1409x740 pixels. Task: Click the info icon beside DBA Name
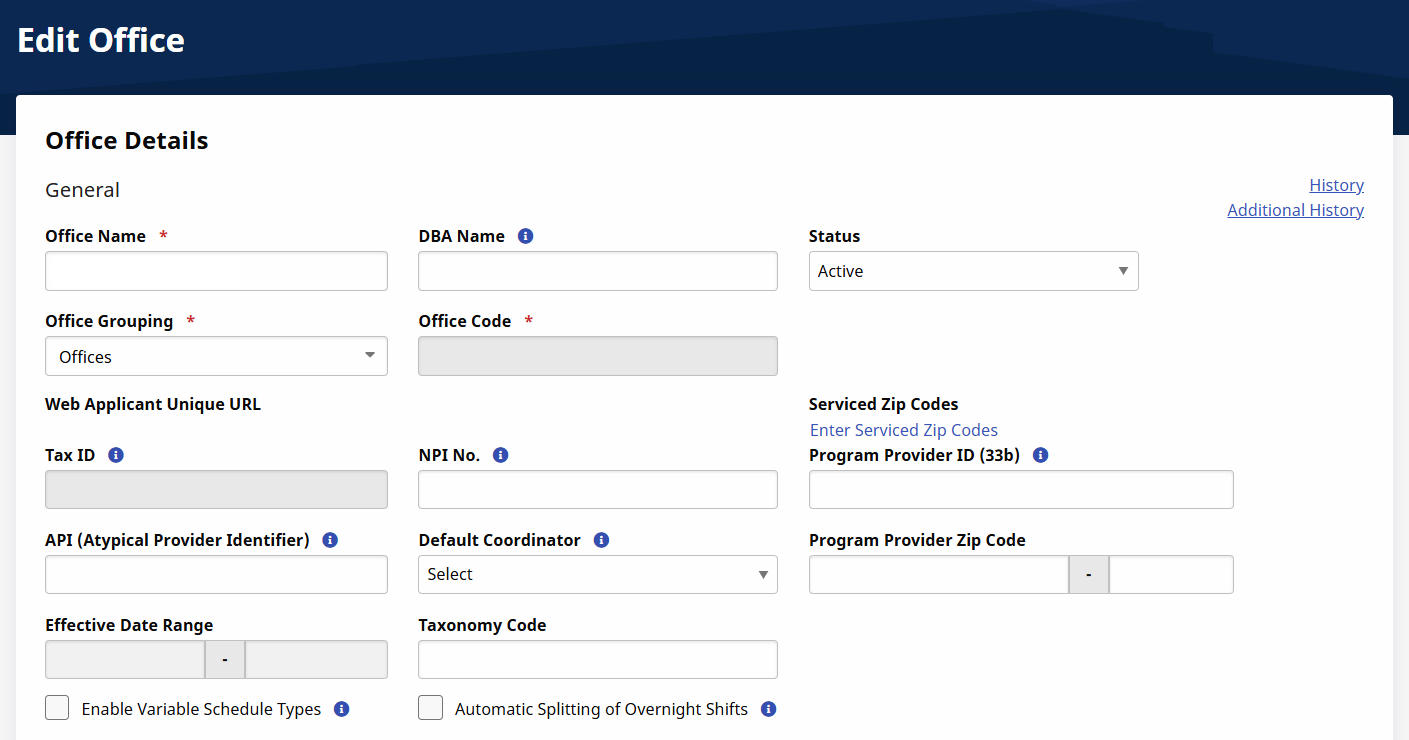coord(526,237)
